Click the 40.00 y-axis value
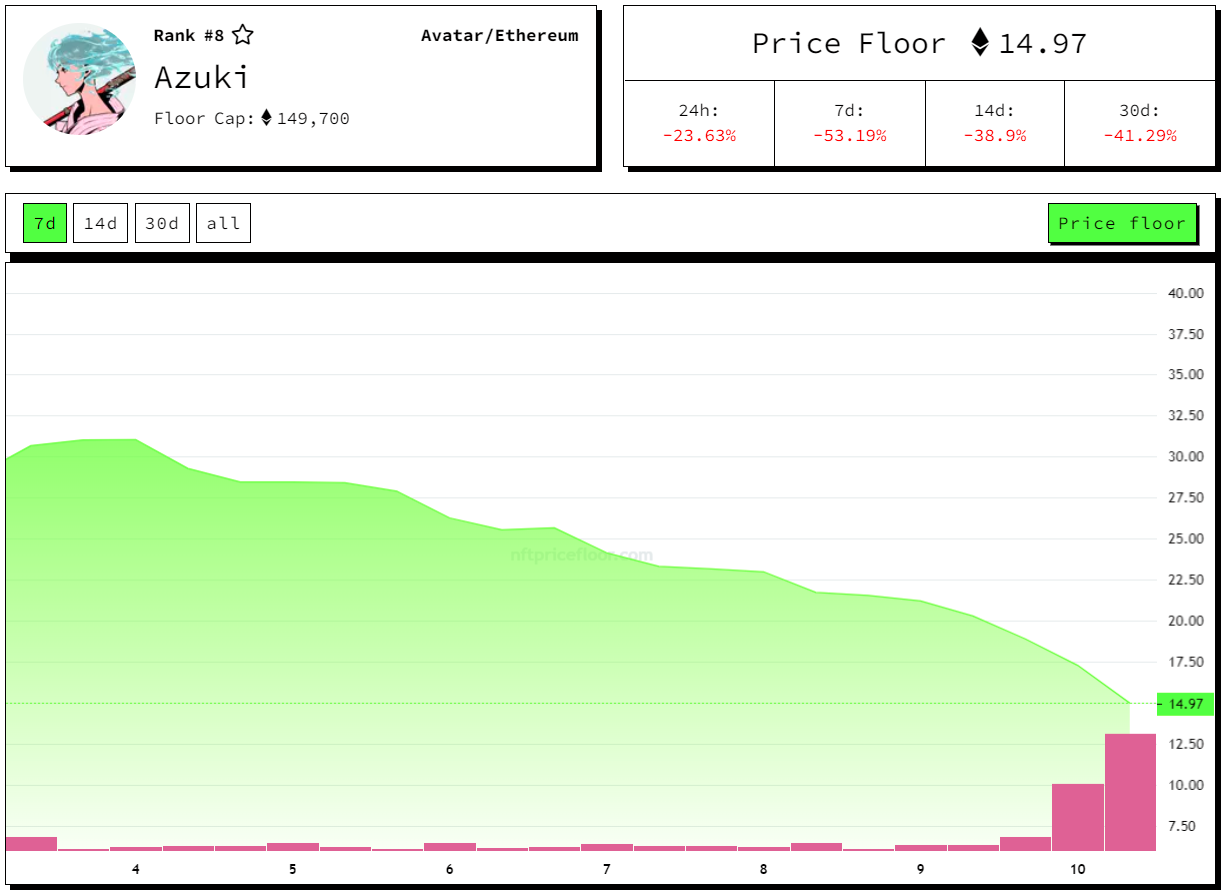This screenshot has width=1225, height=895. pos(1185,293)
